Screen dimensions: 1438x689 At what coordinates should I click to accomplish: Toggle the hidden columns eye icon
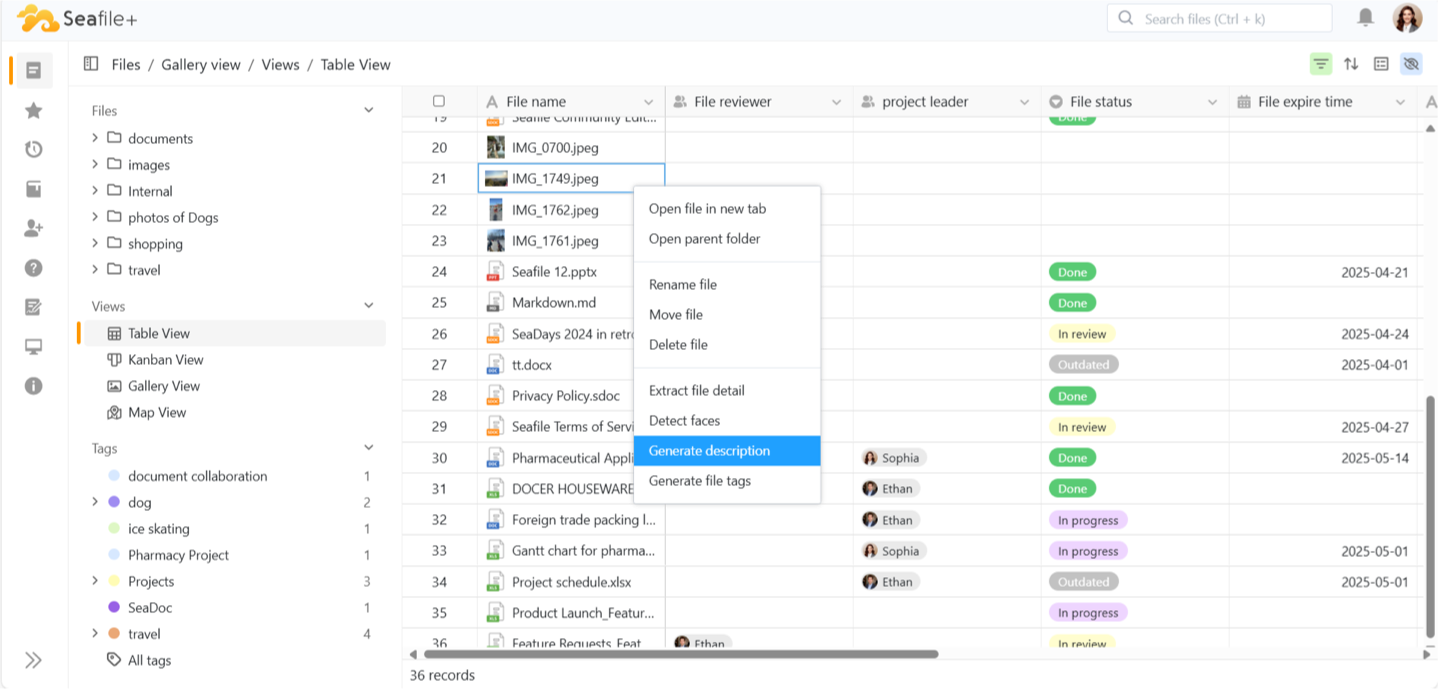[x=1411, y=64]
